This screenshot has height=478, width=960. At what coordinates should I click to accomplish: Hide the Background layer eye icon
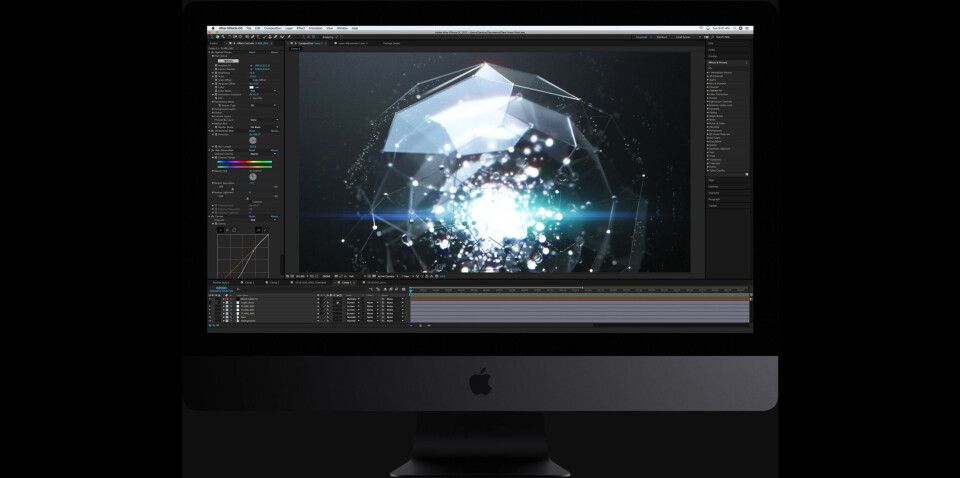pos(209,321)
